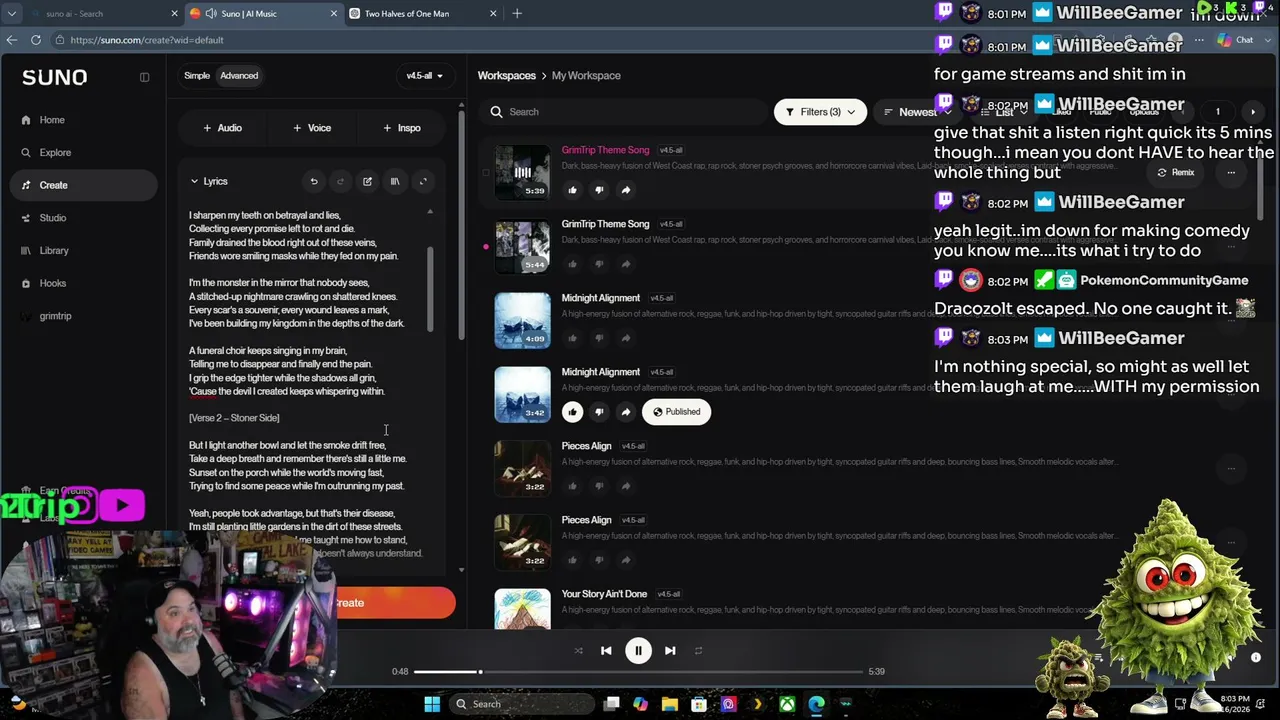1280x720 pixels.
Task: Open Microsoft Edge from the taskbar
Action: click(817, 704)
